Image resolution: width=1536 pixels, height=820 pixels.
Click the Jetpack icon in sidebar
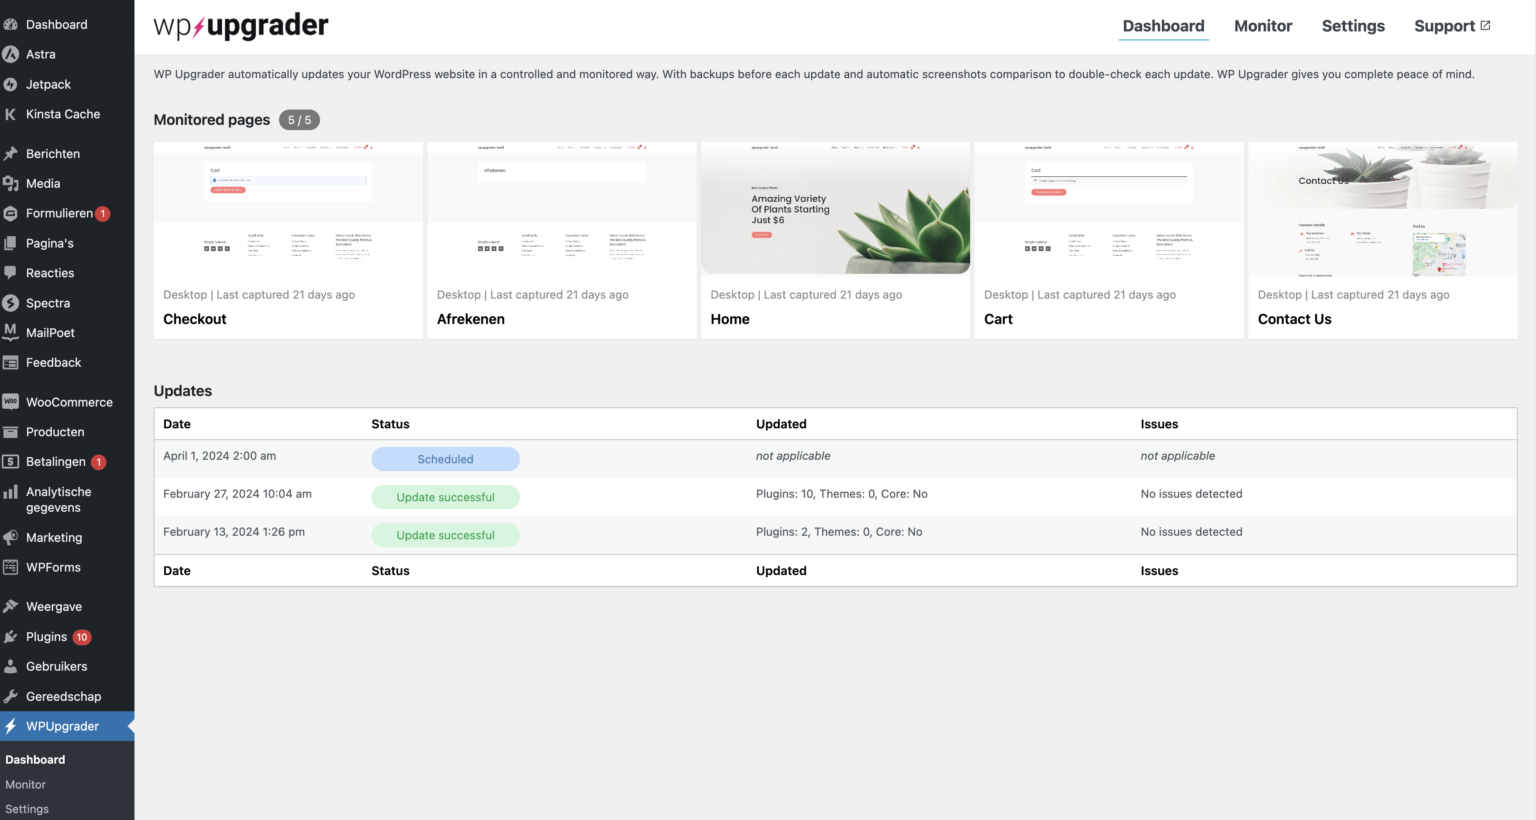coord(11,85)
